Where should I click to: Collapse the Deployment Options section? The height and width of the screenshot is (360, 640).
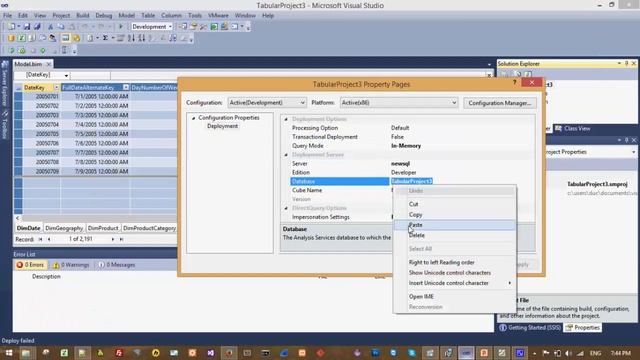[286, 119]
